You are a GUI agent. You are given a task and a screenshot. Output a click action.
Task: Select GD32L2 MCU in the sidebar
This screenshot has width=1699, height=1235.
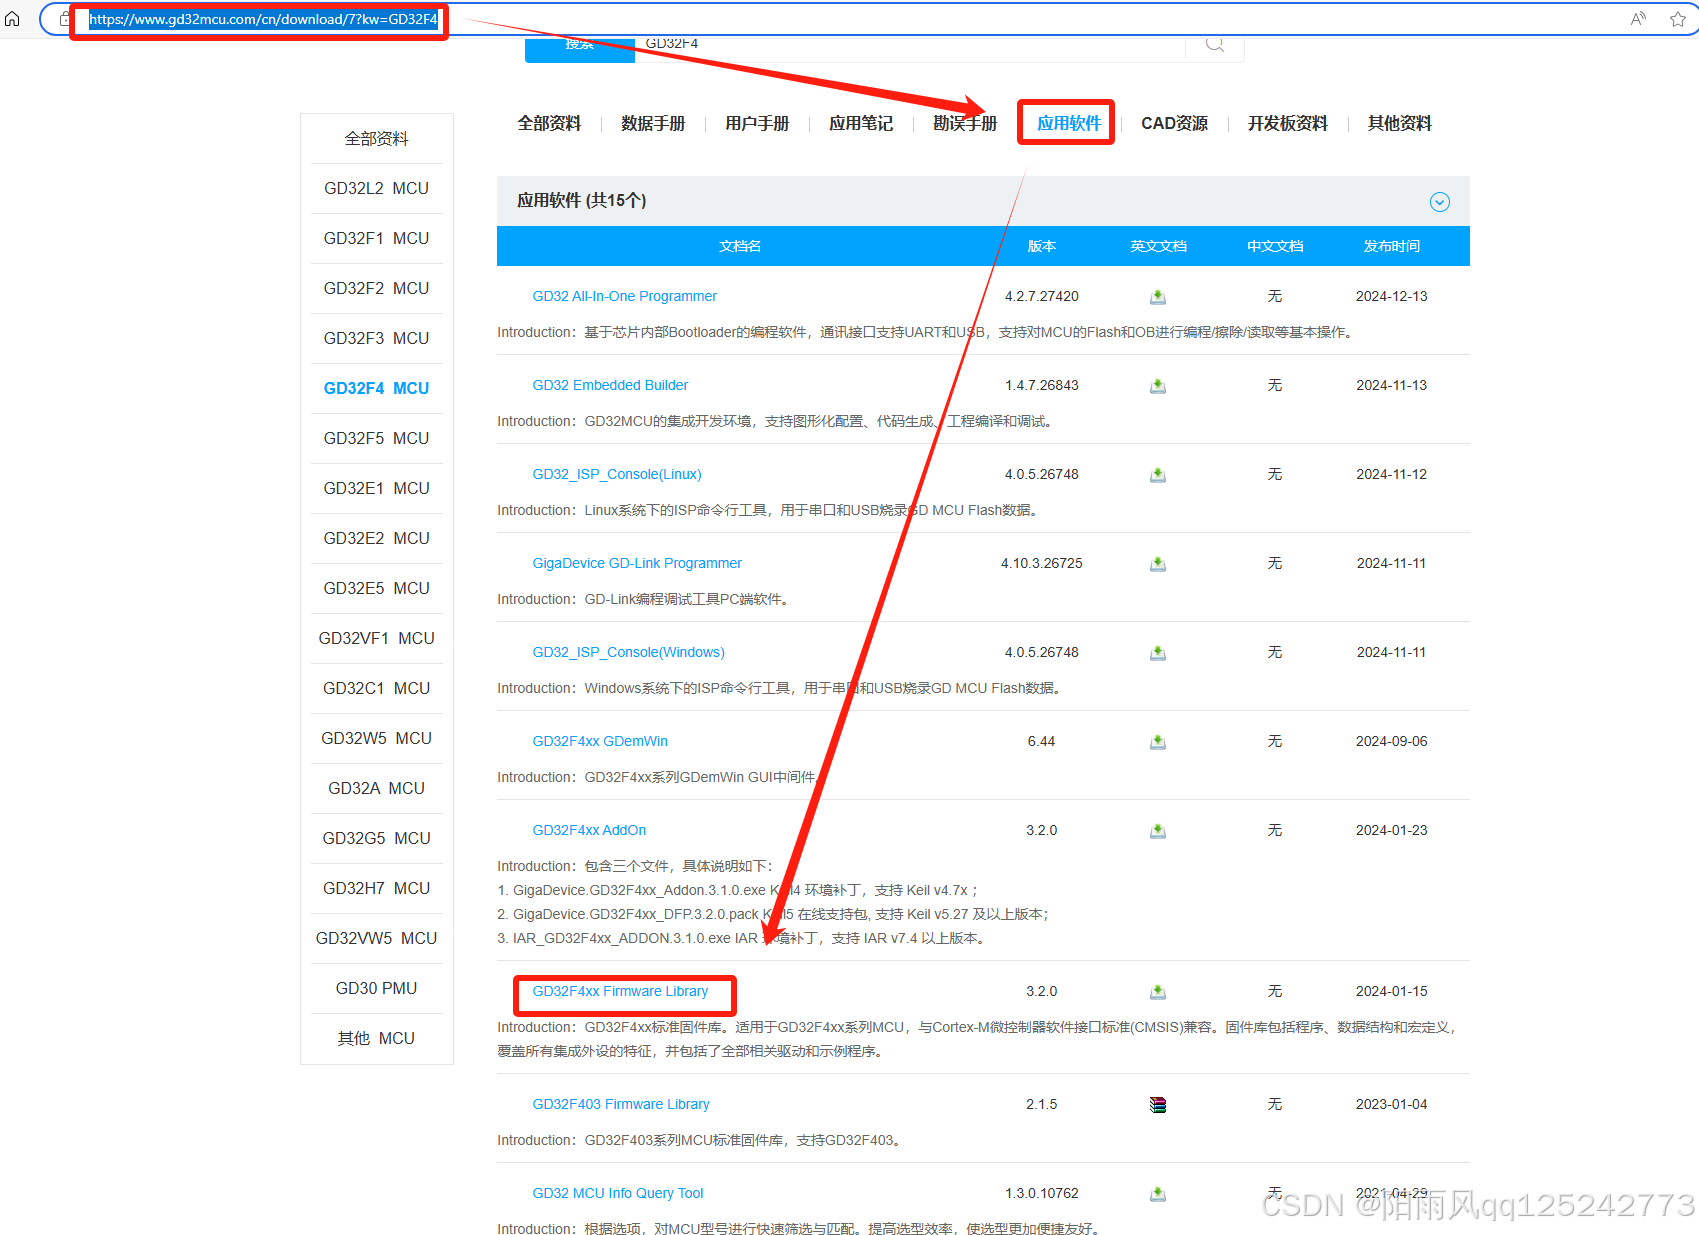(x=376, y=188)
